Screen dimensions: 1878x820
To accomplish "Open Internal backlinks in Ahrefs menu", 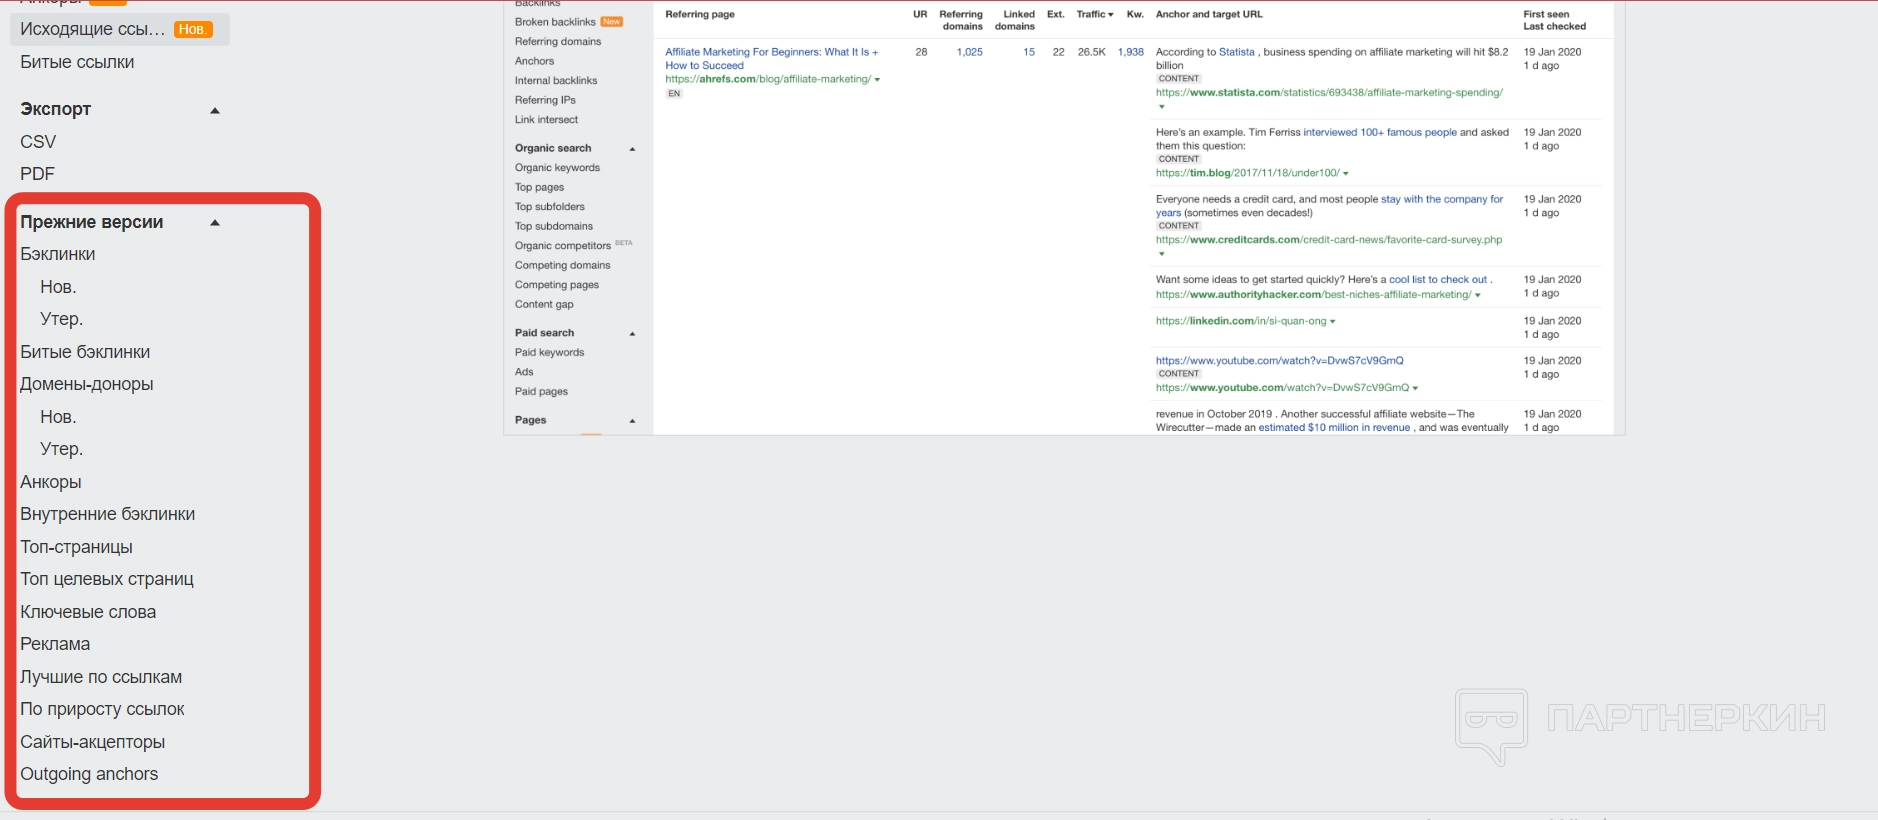I will 556,80.
